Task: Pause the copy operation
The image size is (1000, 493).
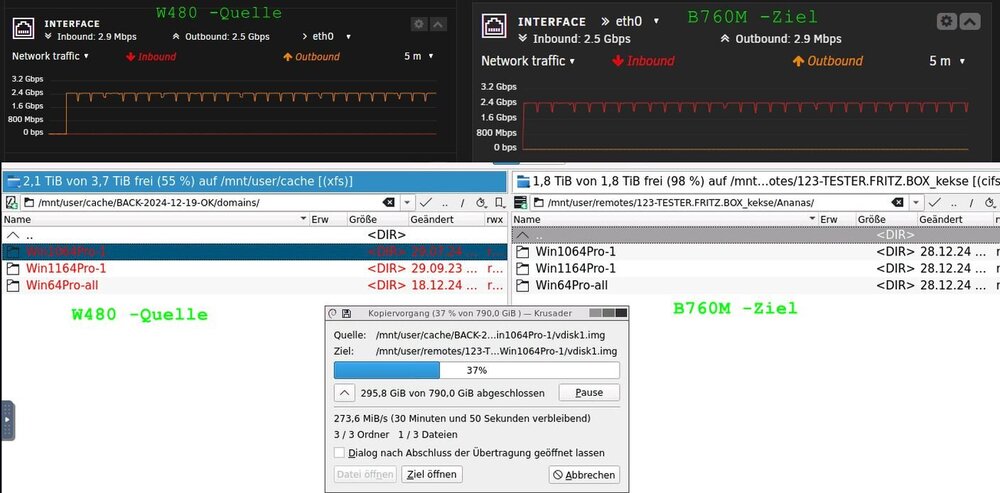Action: pyautogui.click(x=589, y=392)
